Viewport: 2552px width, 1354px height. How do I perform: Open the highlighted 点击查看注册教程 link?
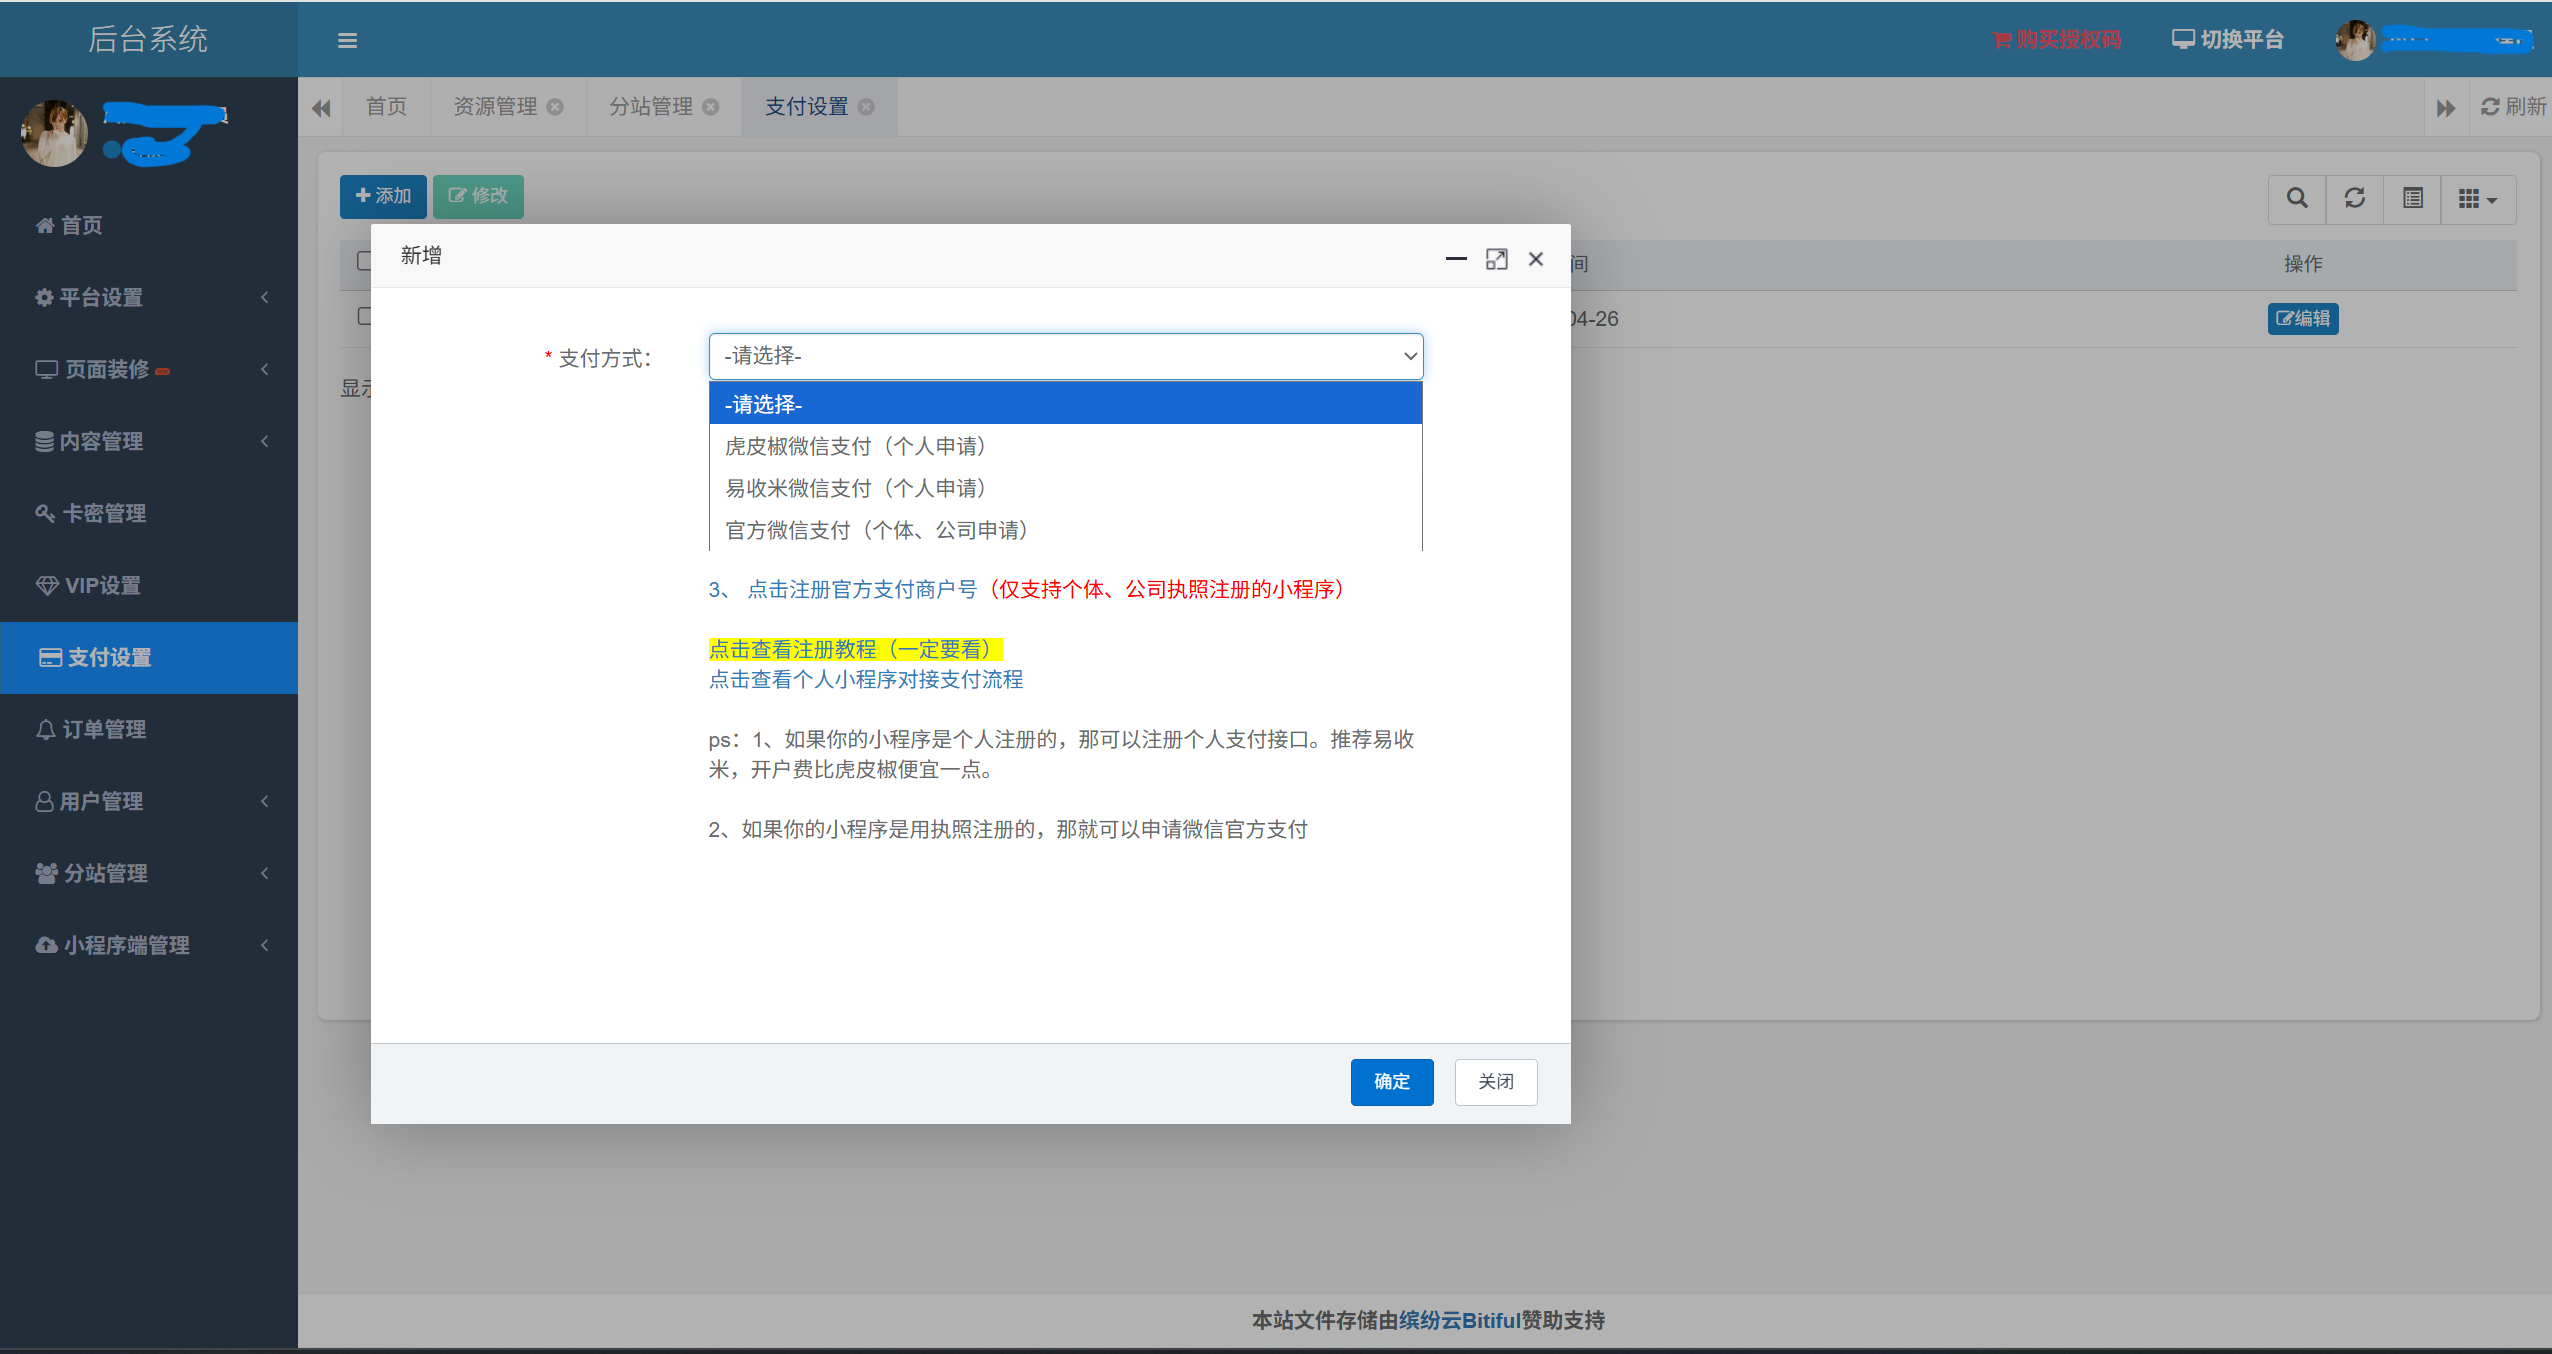pos(854,648)
